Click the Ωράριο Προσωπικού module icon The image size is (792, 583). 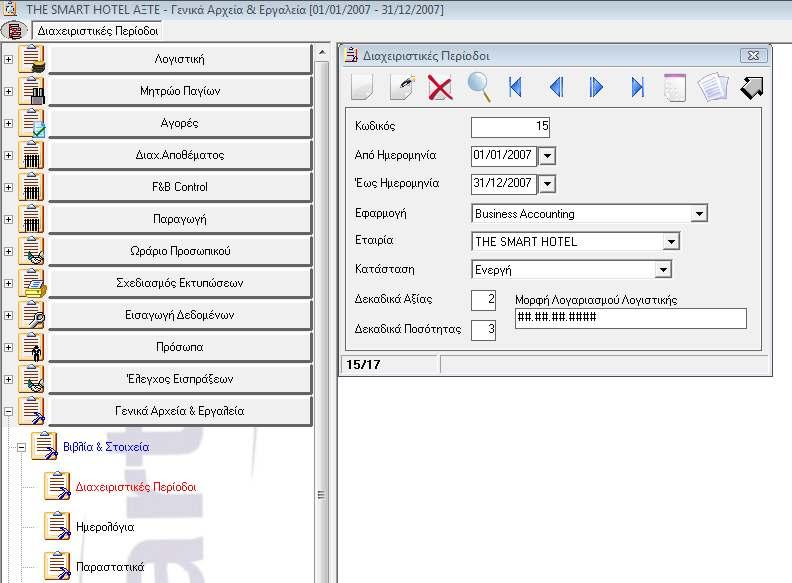31,251
